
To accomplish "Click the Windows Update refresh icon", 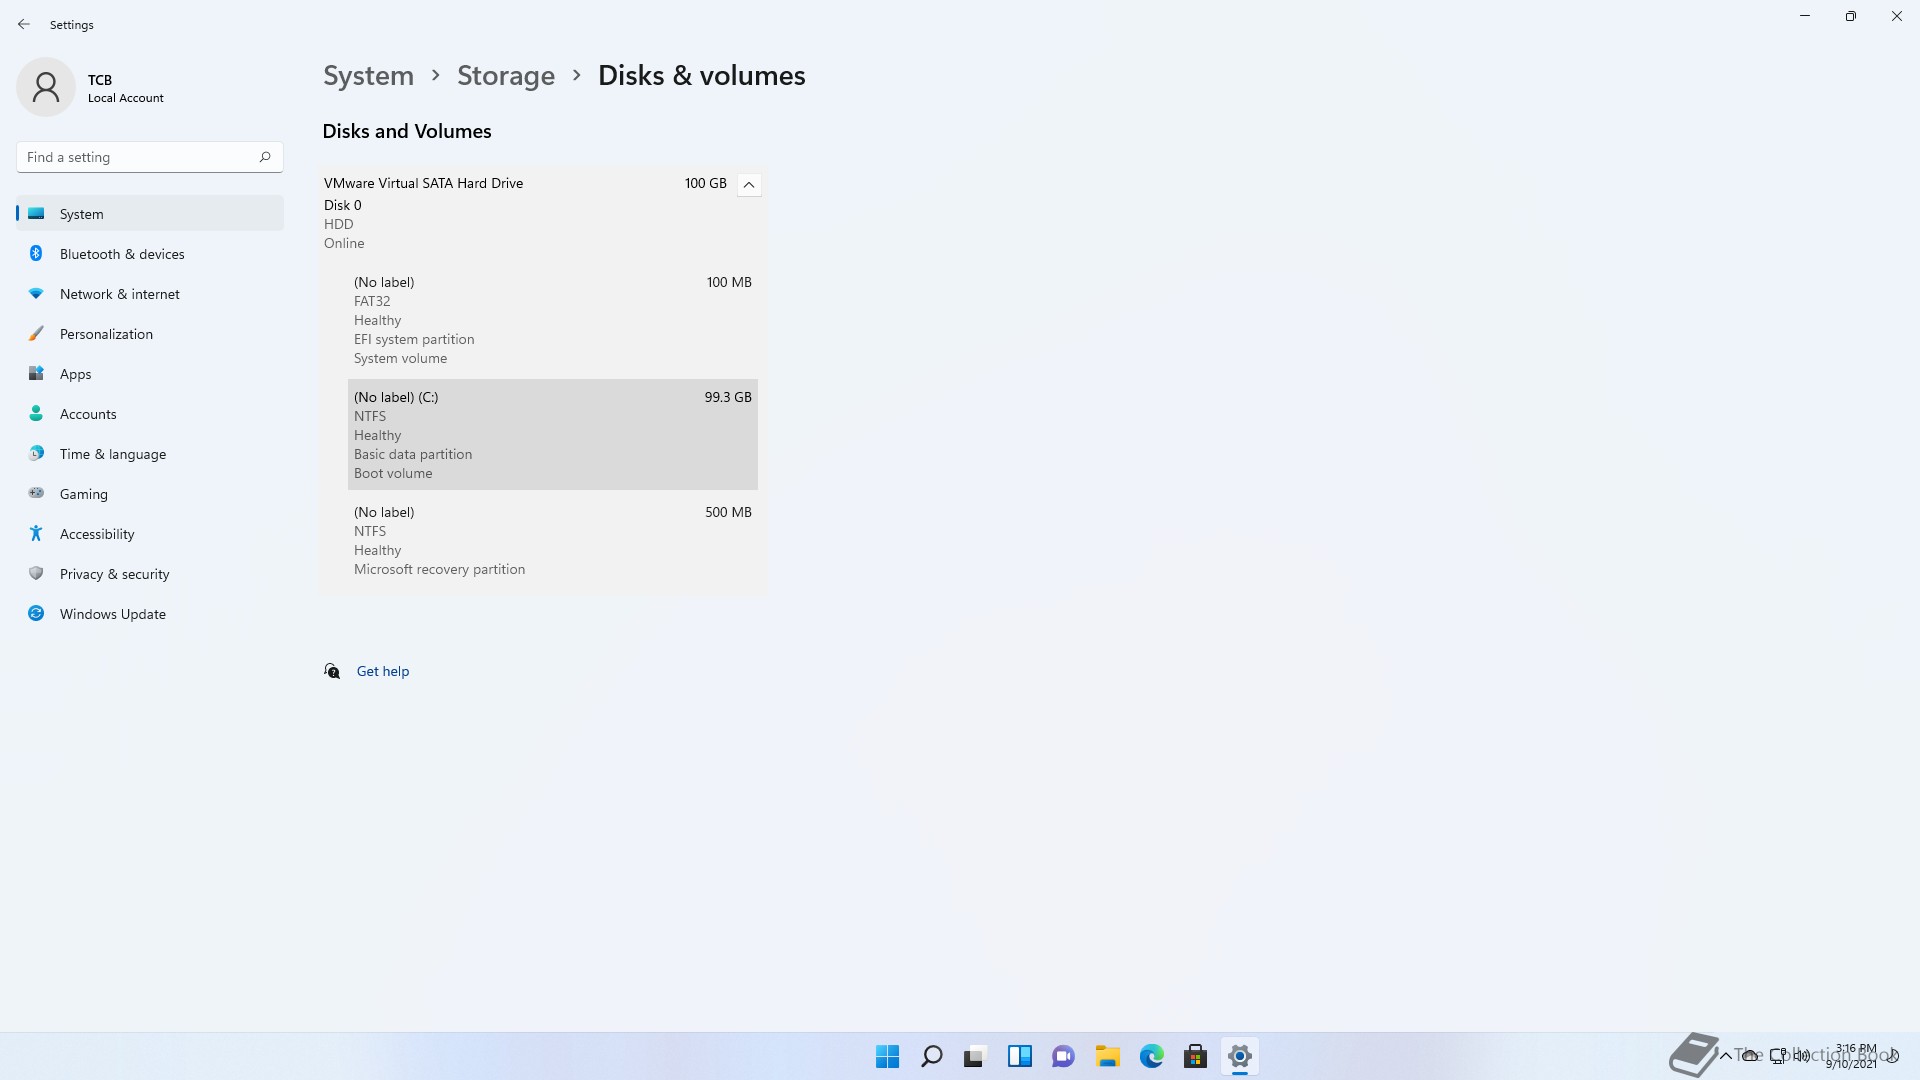I will pyautogui.click(x=36, y=613).
